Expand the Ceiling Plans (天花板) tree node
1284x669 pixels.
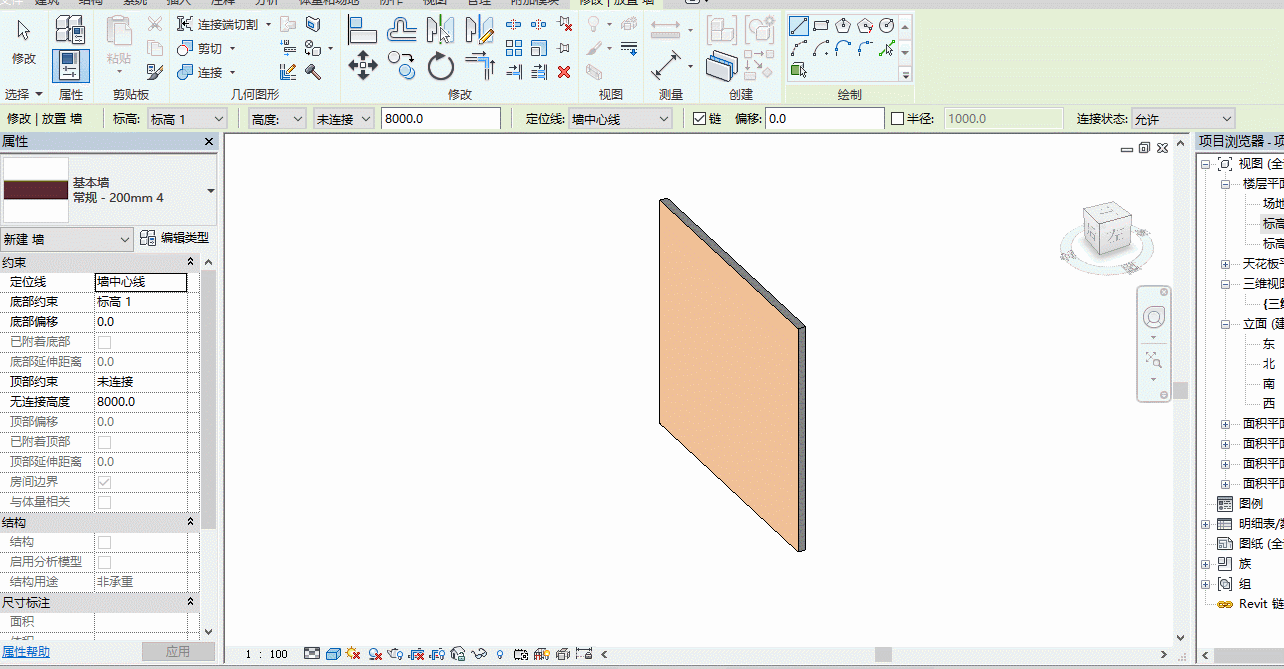(x=1226, y=264)
